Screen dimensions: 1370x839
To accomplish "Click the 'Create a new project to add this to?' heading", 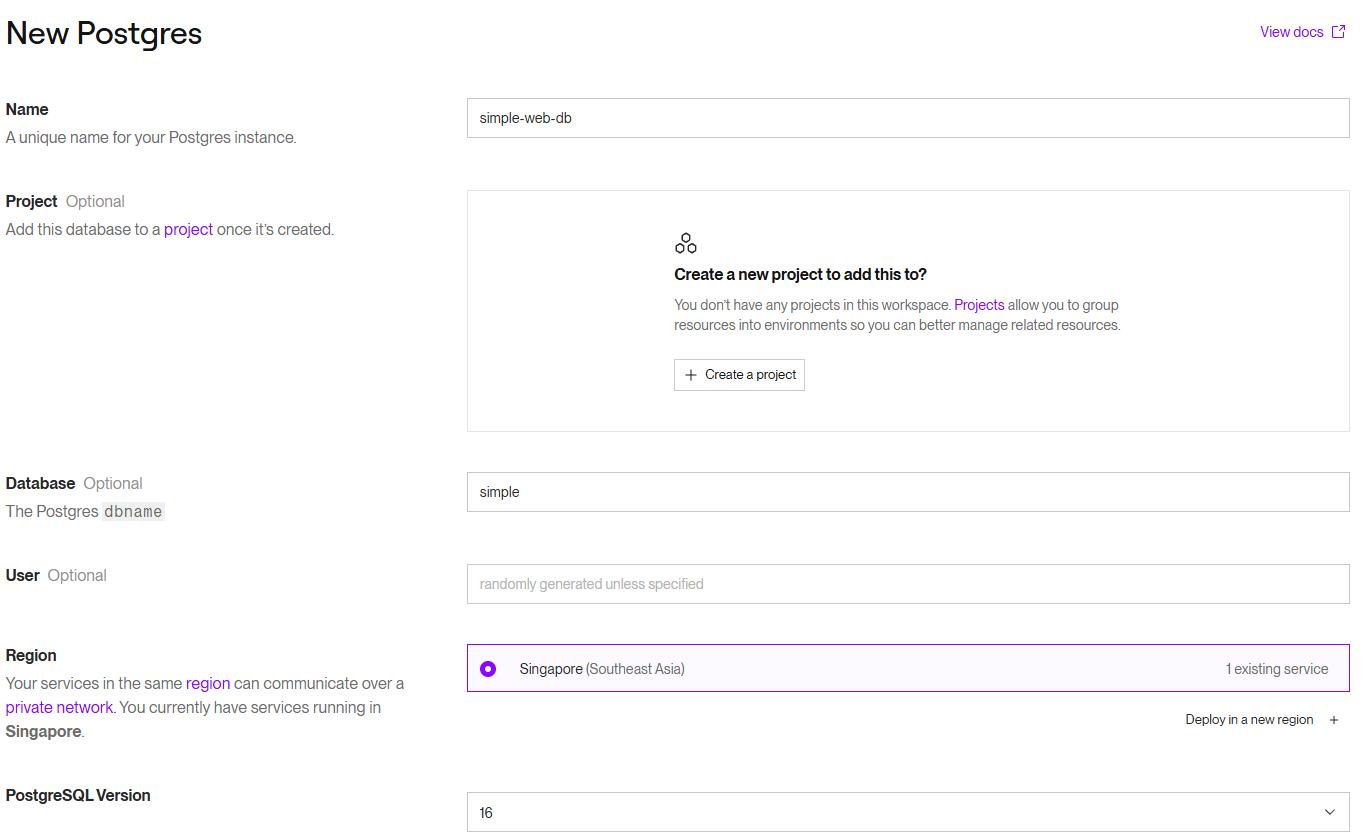I will click(800, 274).
